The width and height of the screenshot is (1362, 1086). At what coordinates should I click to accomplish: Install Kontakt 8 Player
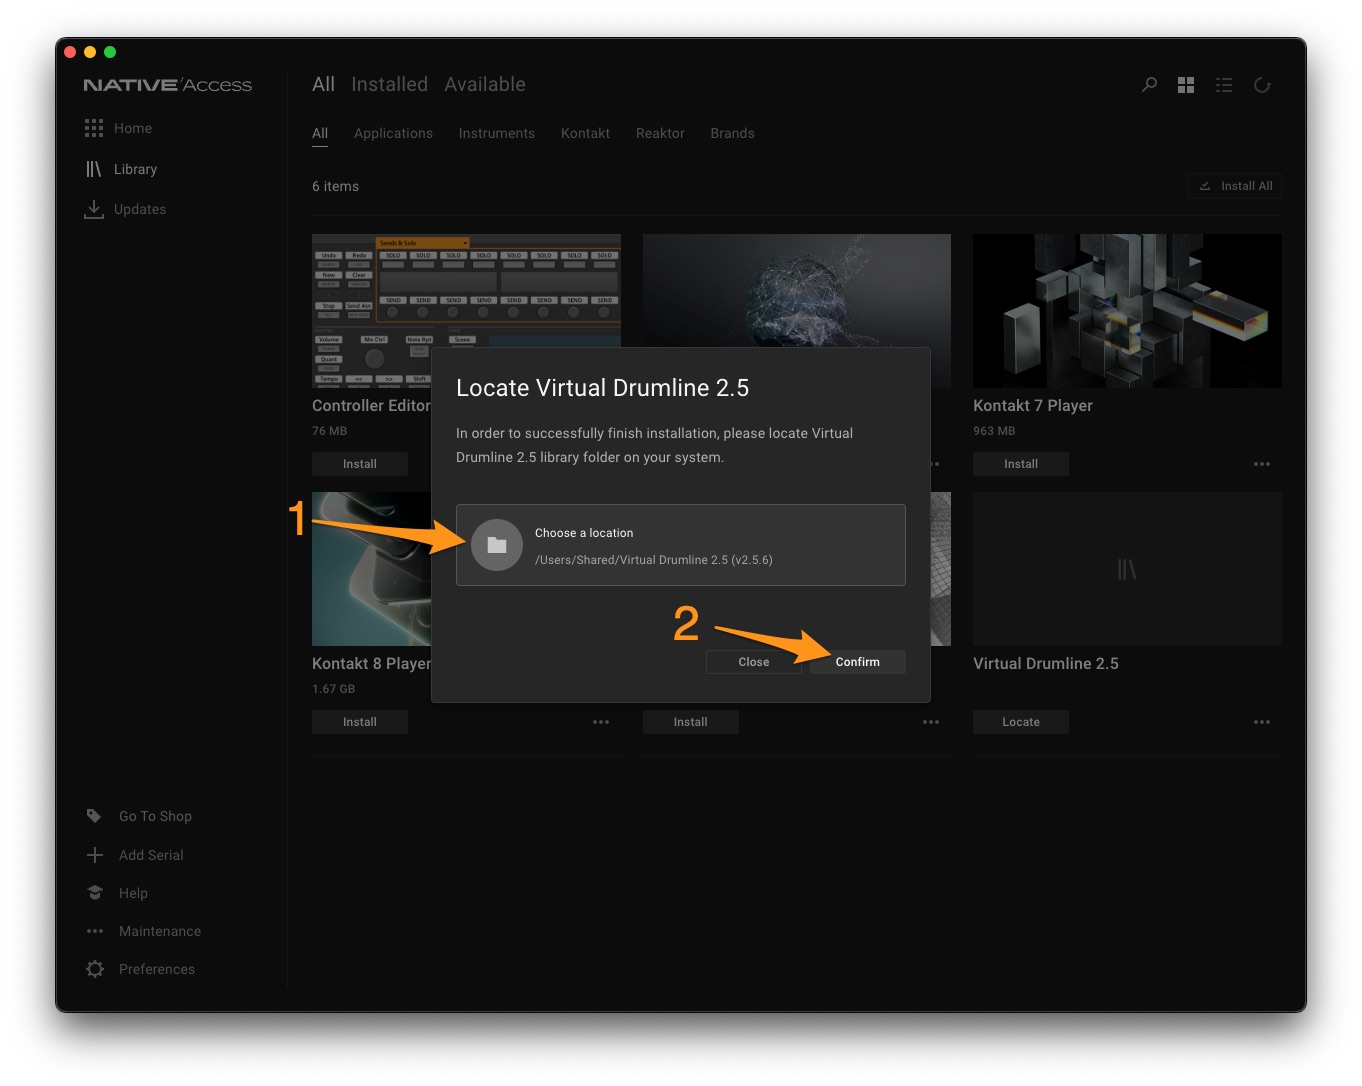tap(360, 722)
